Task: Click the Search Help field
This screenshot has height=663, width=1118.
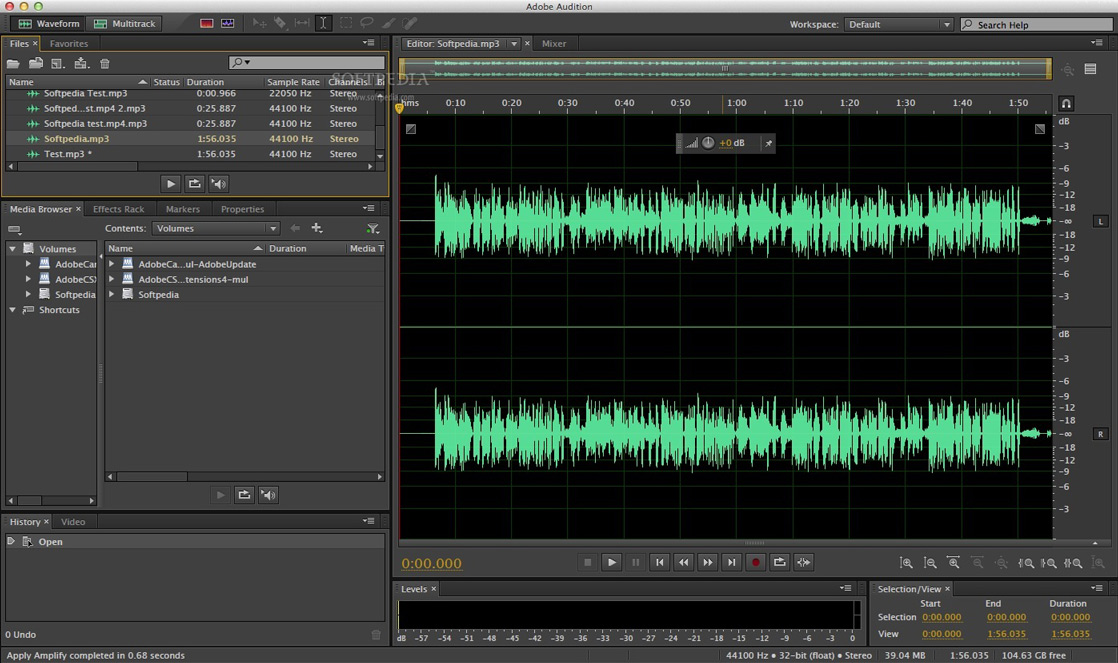Action: click(1037, 24)
